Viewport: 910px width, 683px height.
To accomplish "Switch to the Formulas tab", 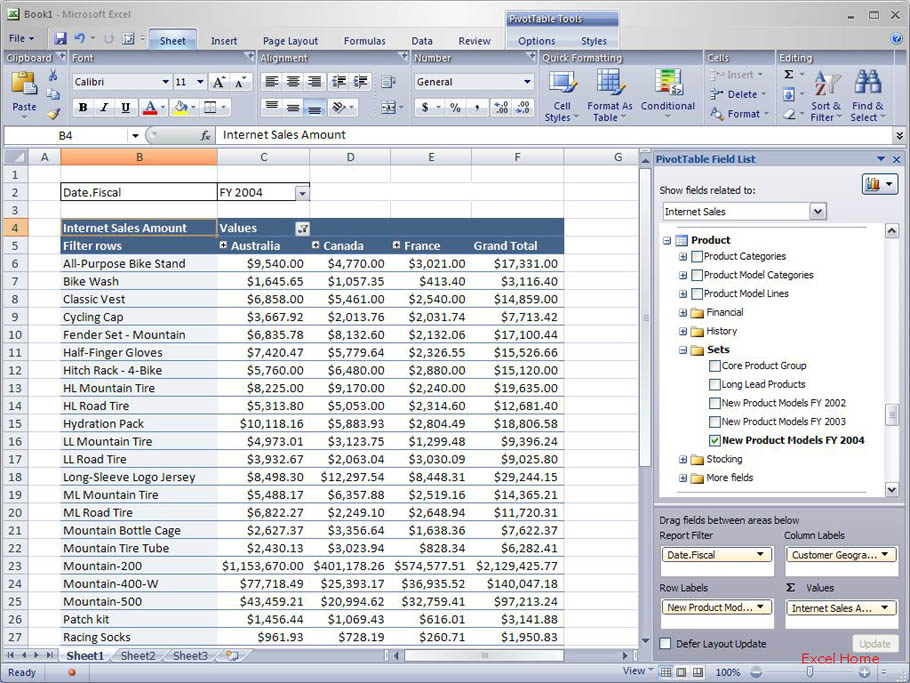I will pyautogui.click(x=364, y=41).
